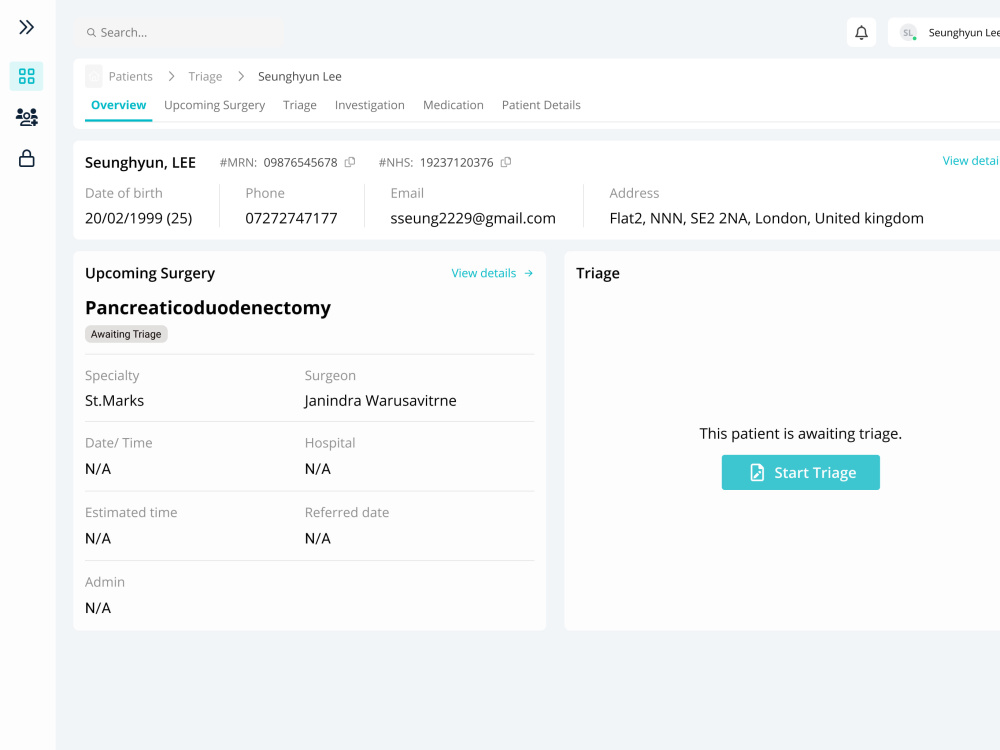
Task: Click the Pancreaticoduodenectomy heading
Action: pyautogui.click(x=208, y=307)
